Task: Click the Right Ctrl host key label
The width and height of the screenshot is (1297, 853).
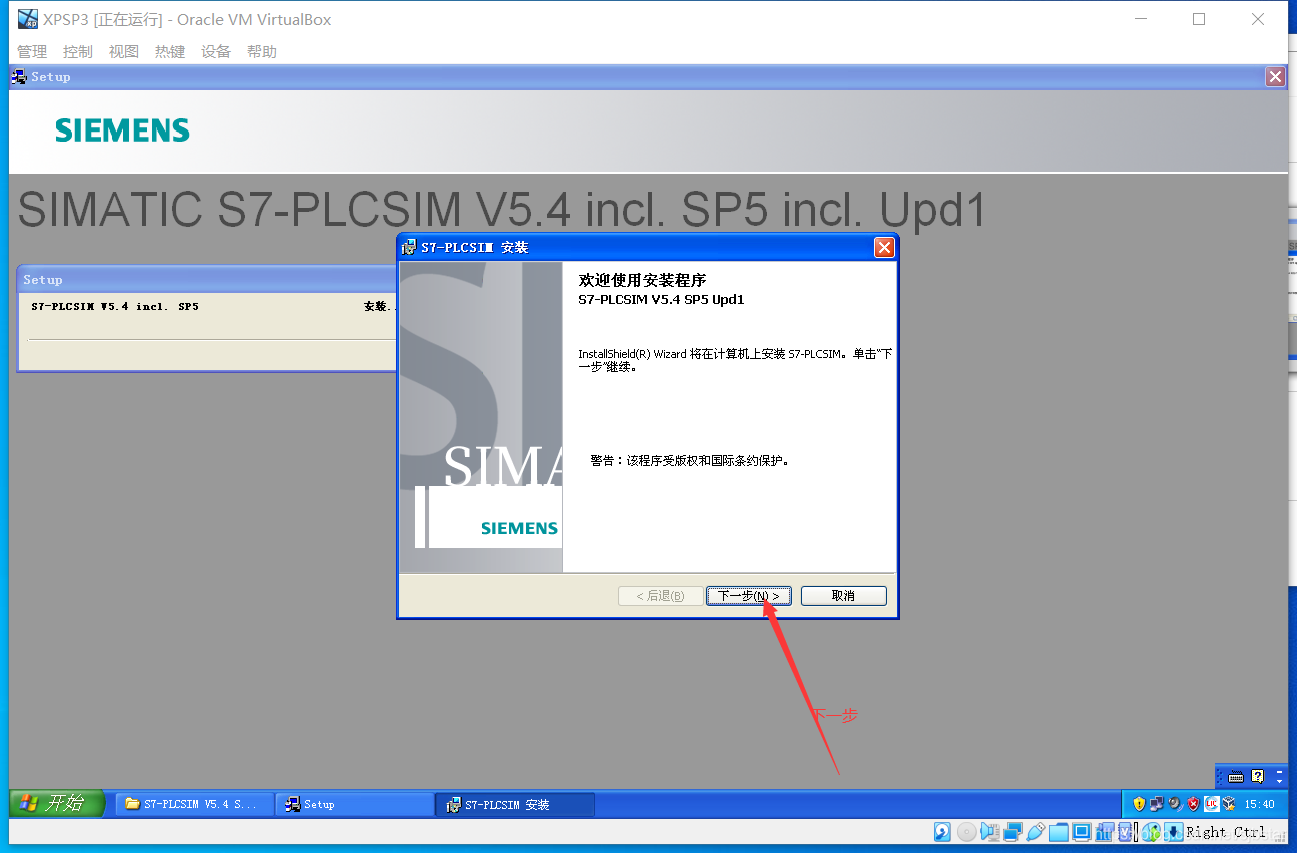Action: click(x=1226, y=832)
